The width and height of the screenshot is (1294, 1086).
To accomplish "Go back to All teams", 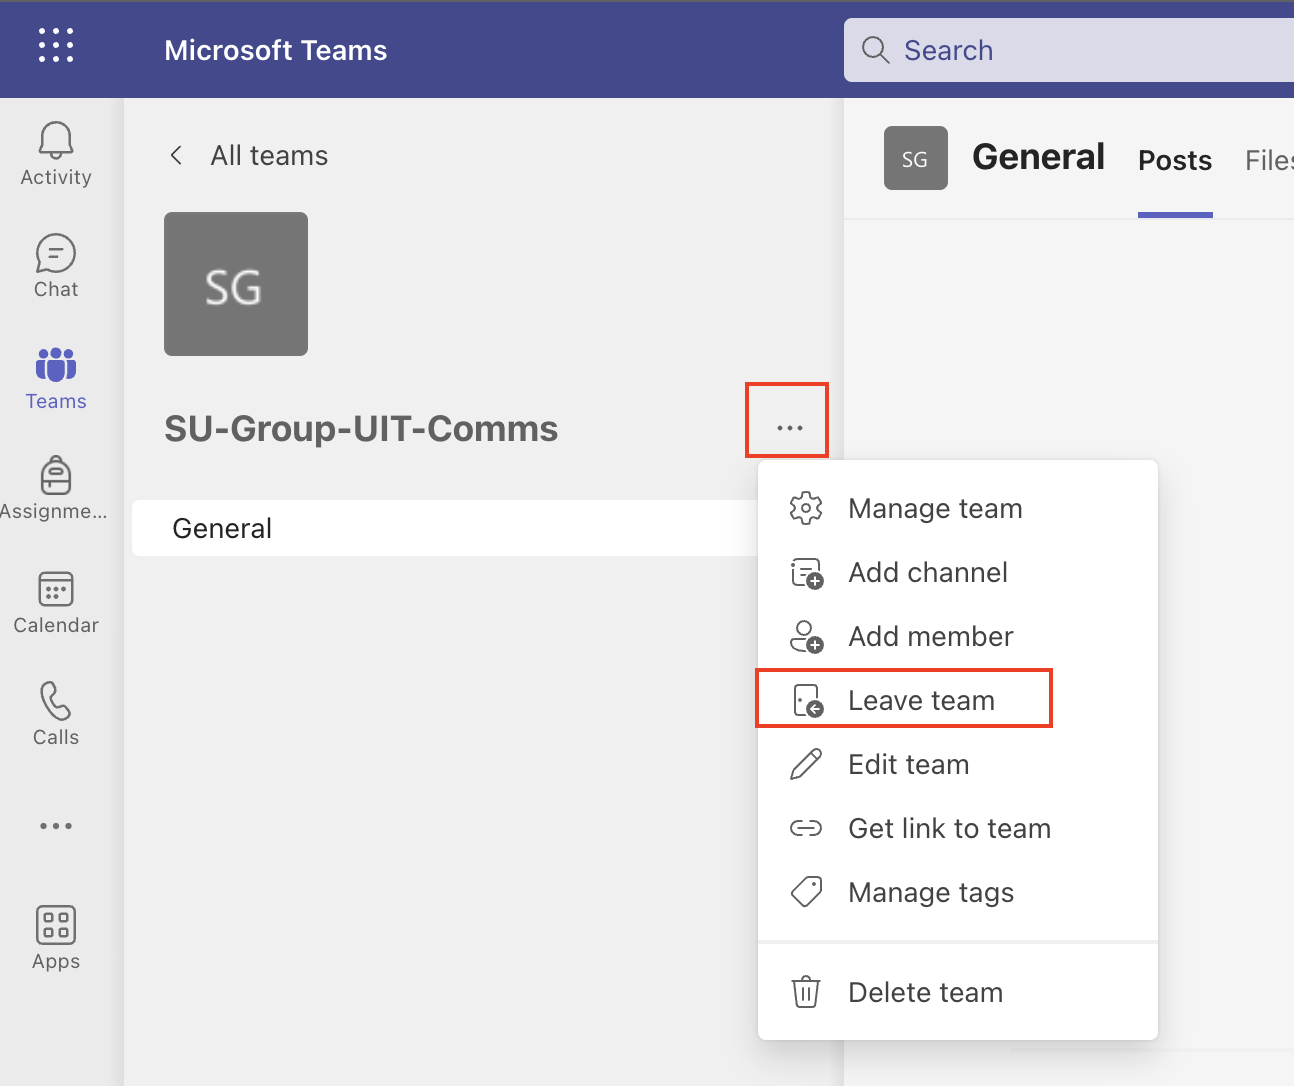I will [248, 156].
